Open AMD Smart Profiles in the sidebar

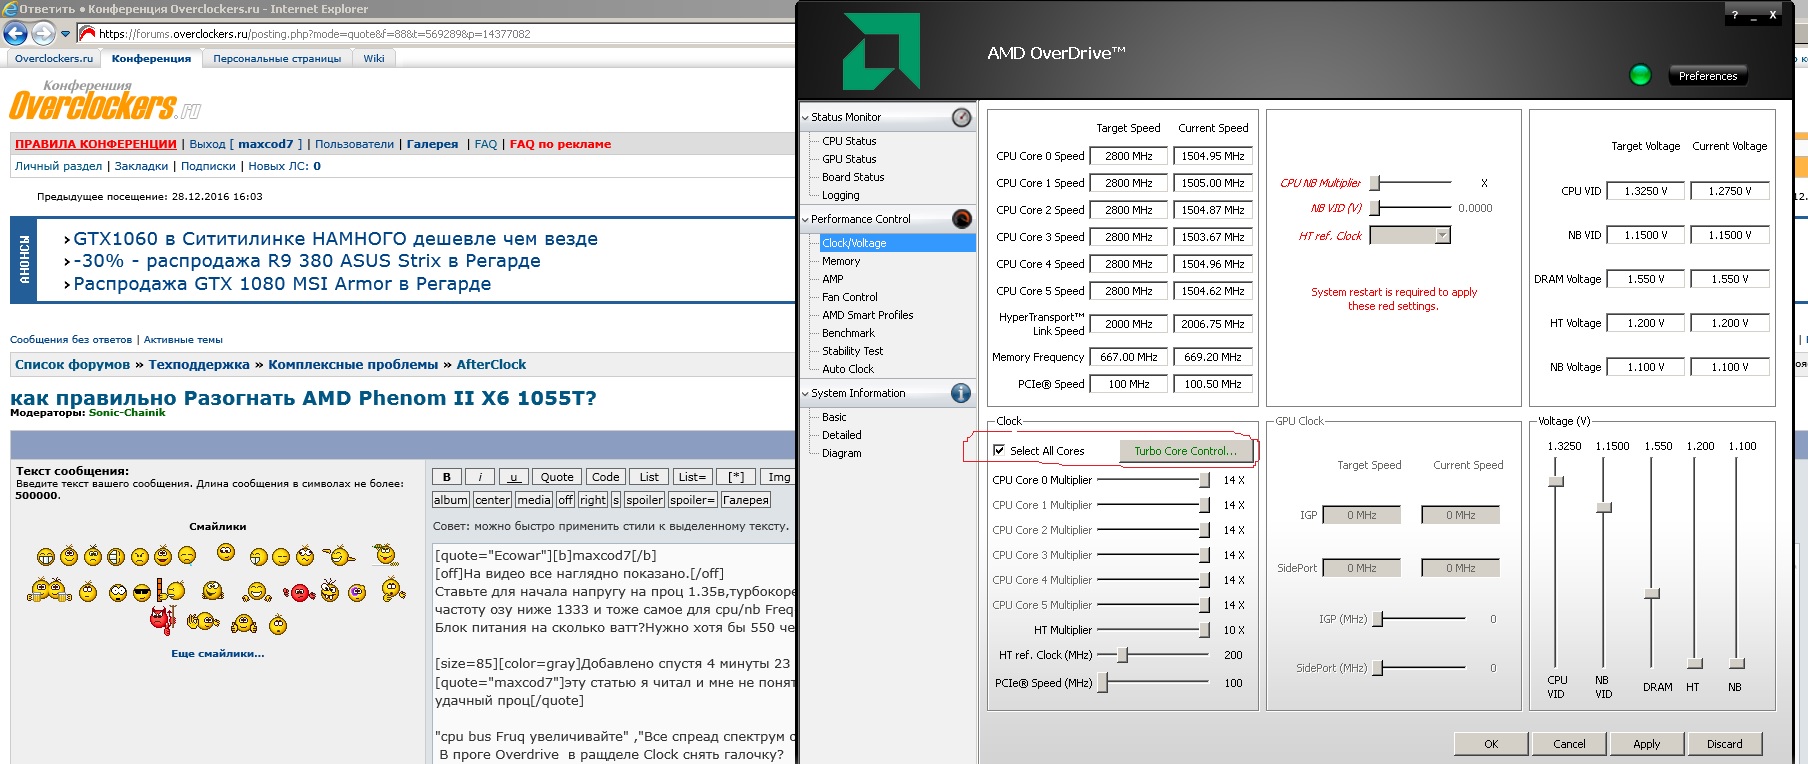pos(868,315)
